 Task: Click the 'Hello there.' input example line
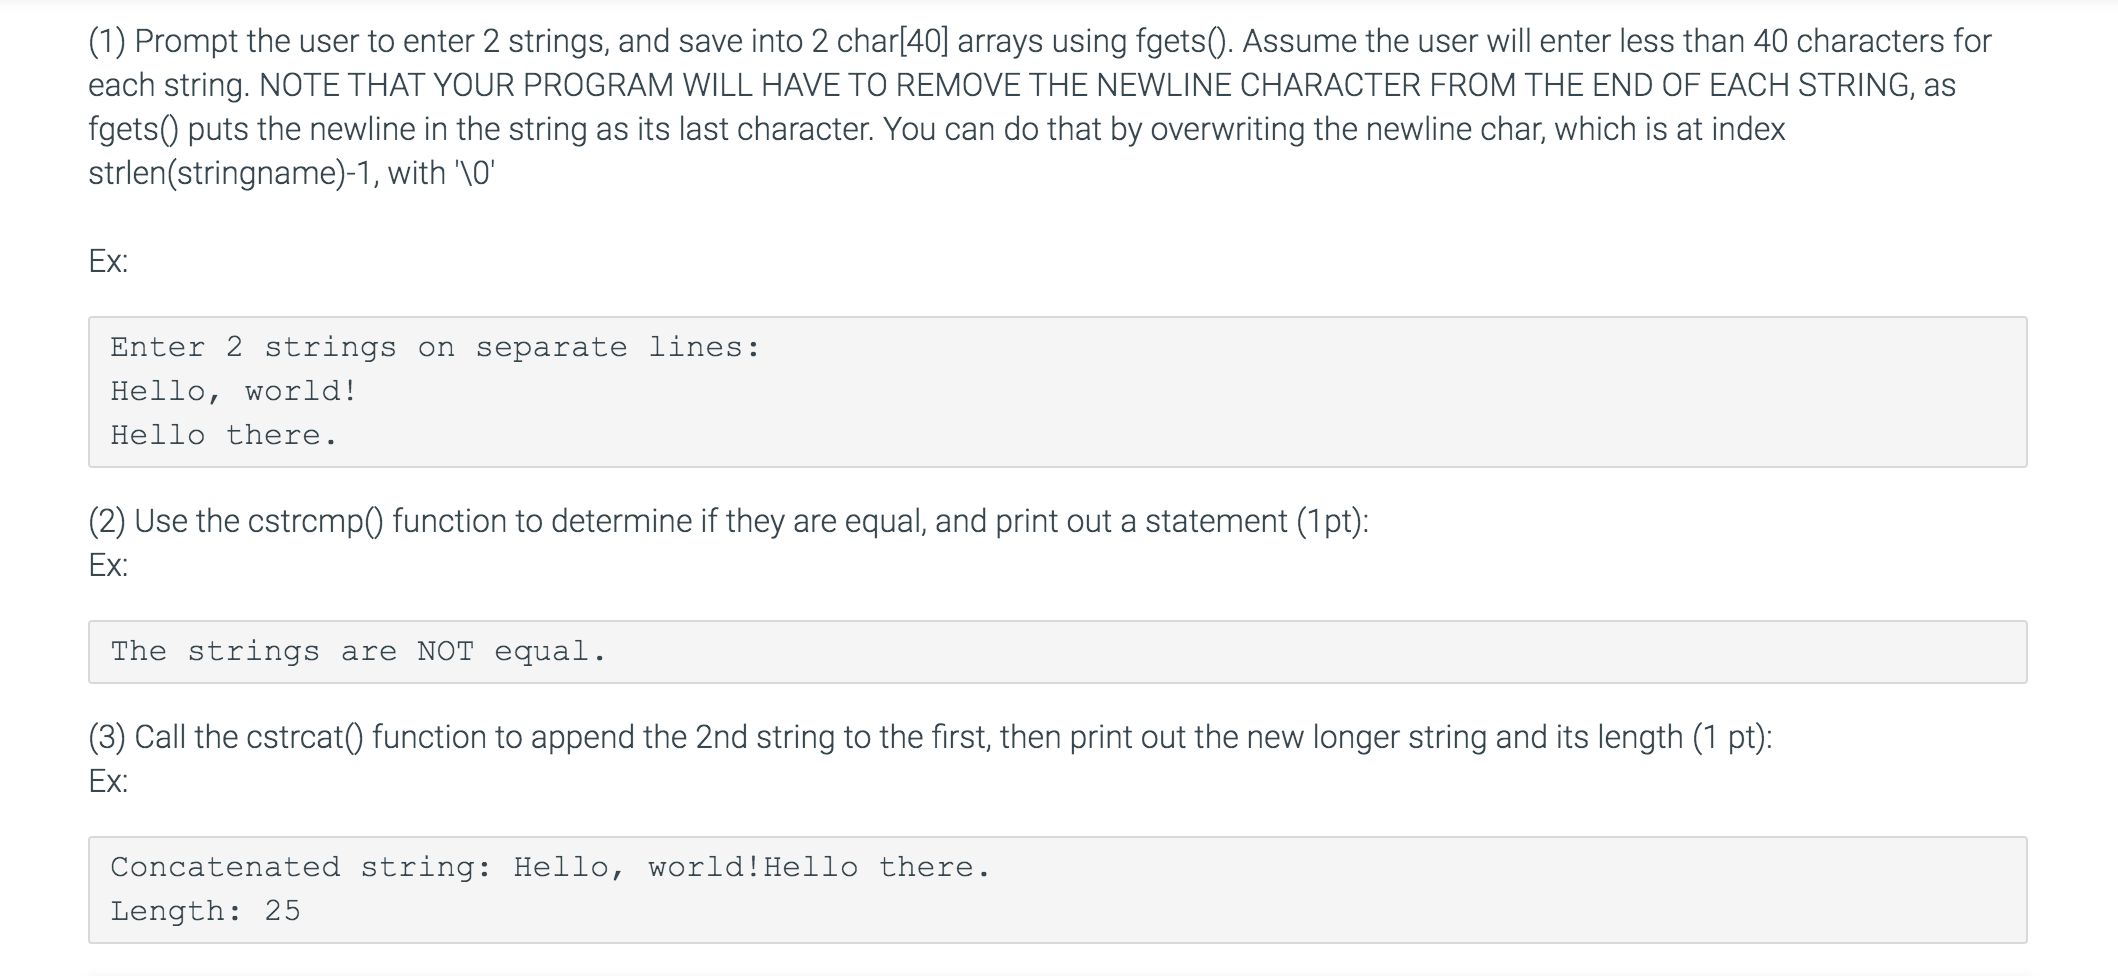(224, 435)
